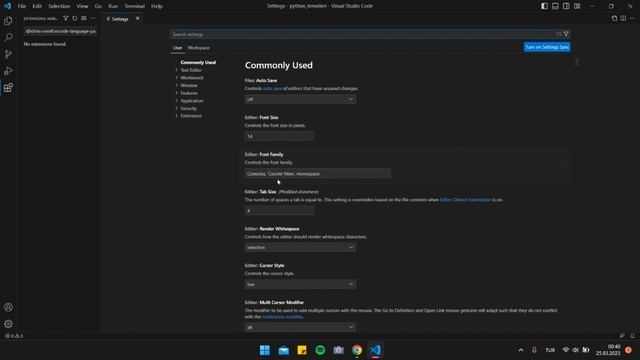
Task: Open Render Whitespace dropdown
Action: (300, 247)
